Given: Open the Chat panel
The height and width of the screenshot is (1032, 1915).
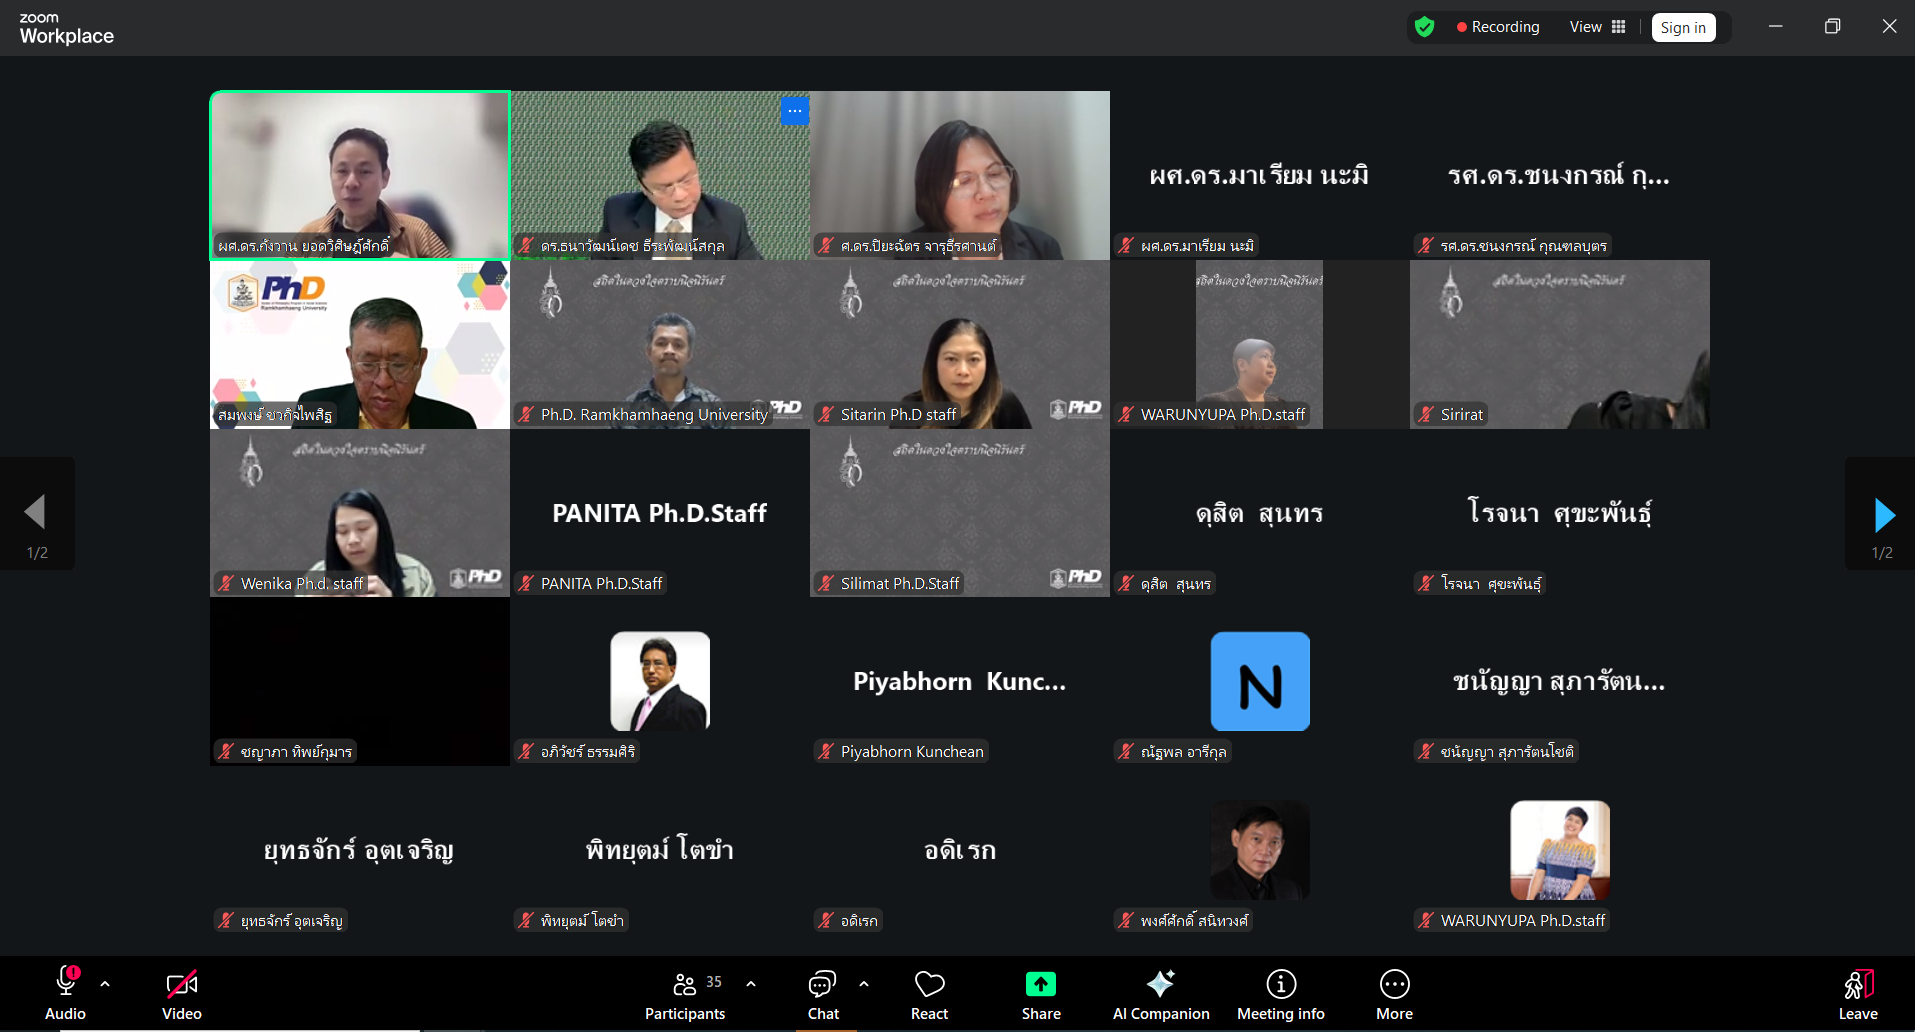Looking at the screenshot, I should [x=822, y=994].
